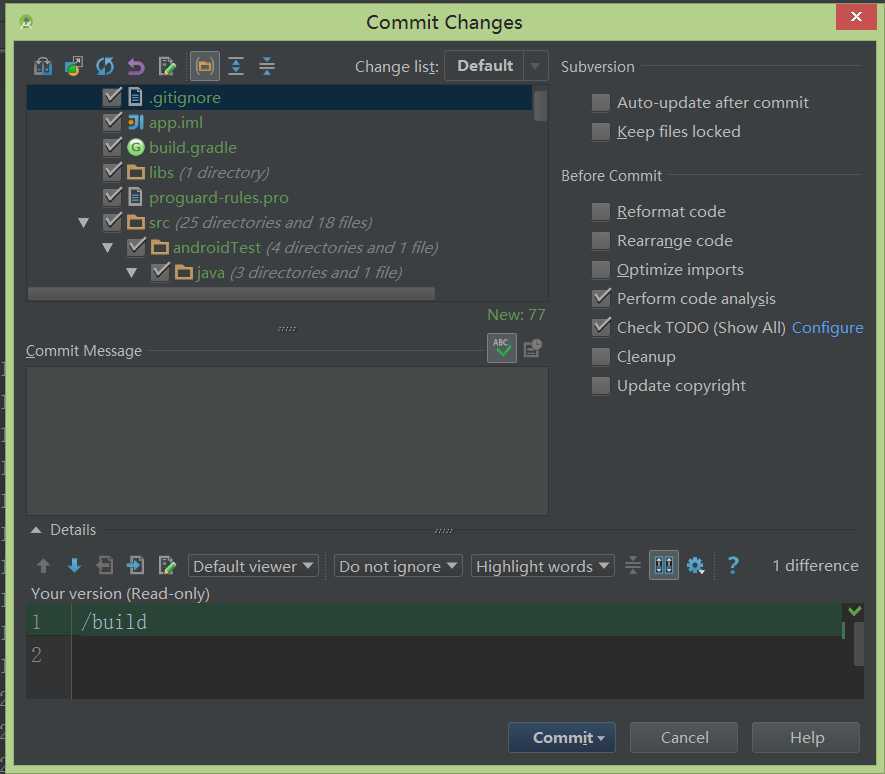The width and height of the screenshot is (885, 774).
Task: Collapse the Details section
Action: point(36,530)
